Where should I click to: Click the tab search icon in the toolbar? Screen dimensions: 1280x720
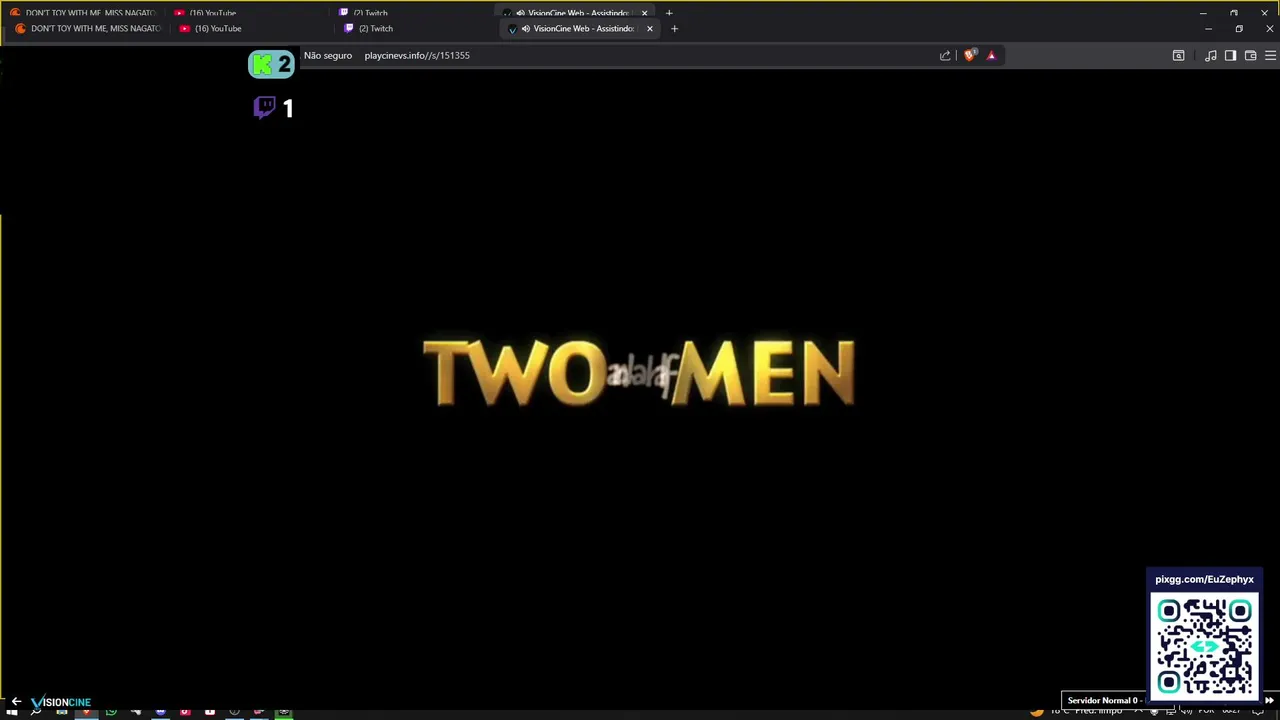(1178, 55)
